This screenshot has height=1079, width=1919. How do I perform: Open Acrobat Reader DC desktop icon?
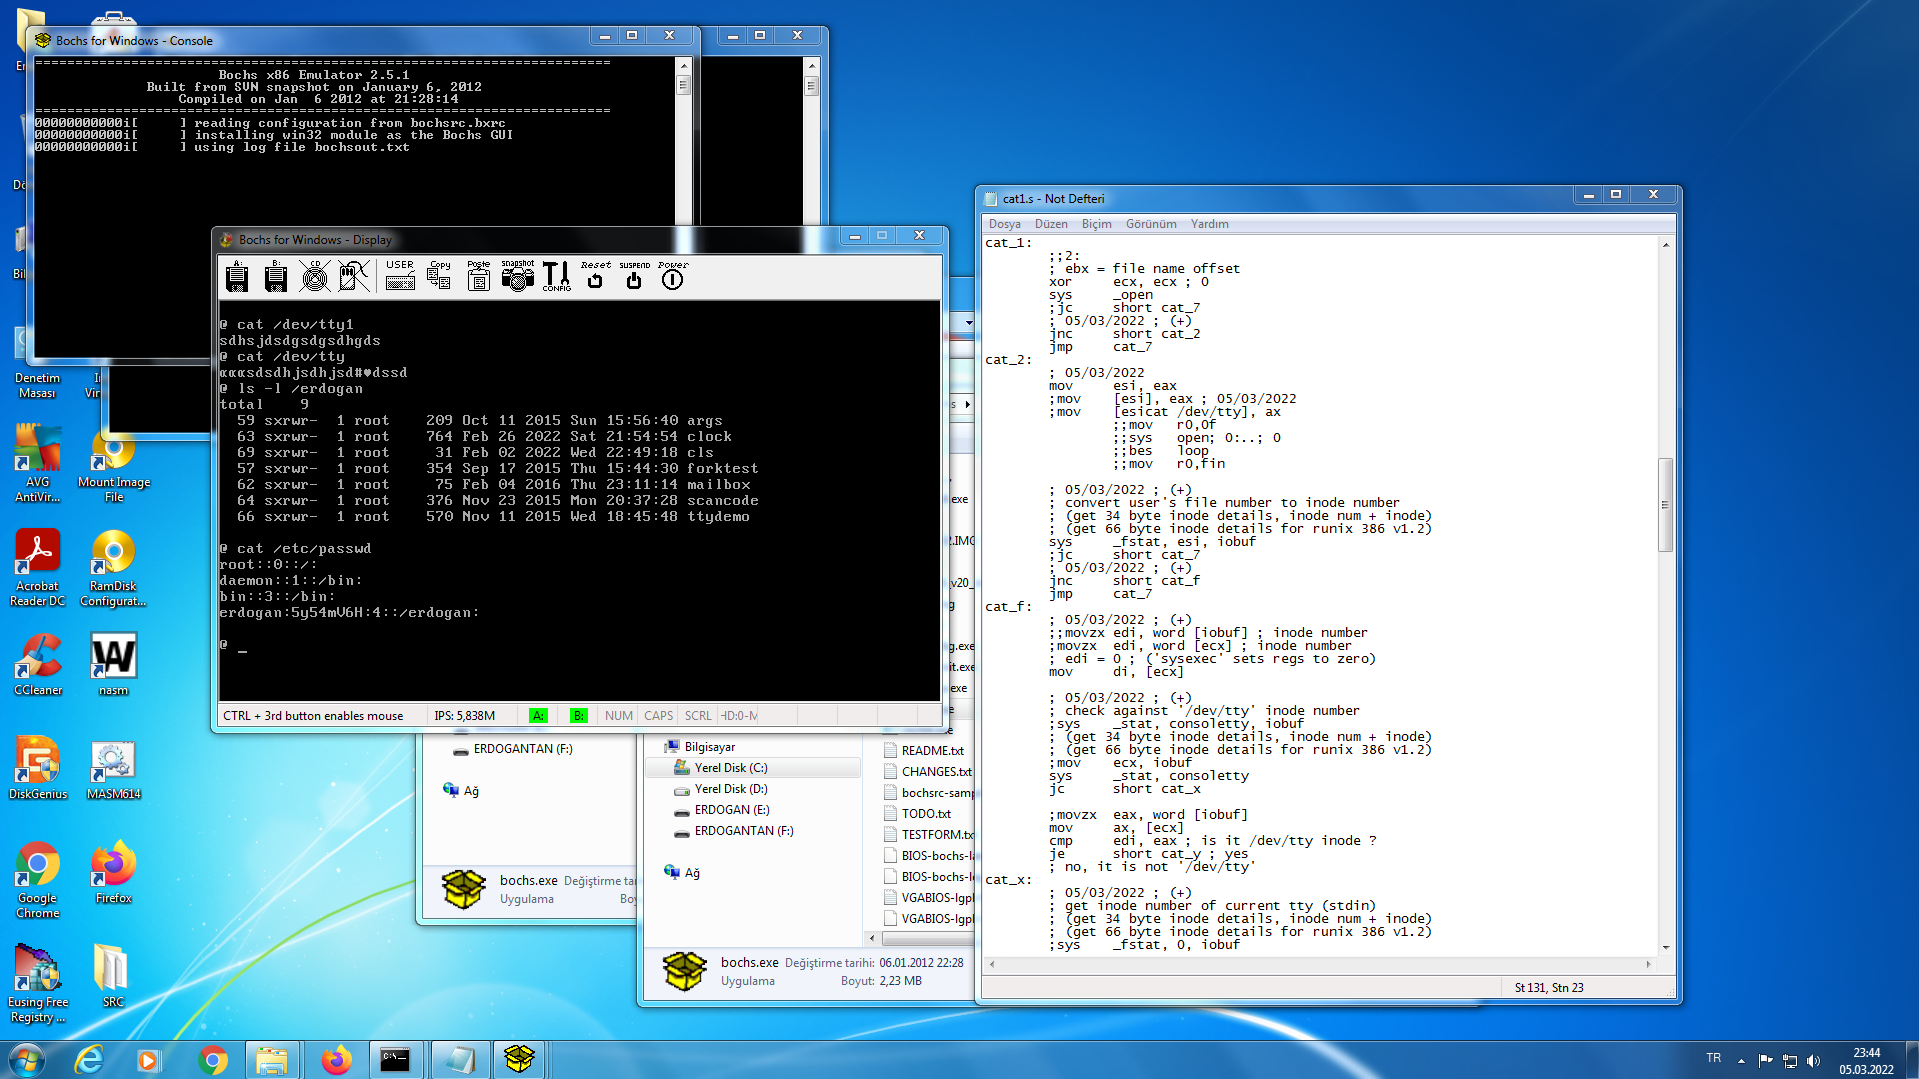[38, 568]
